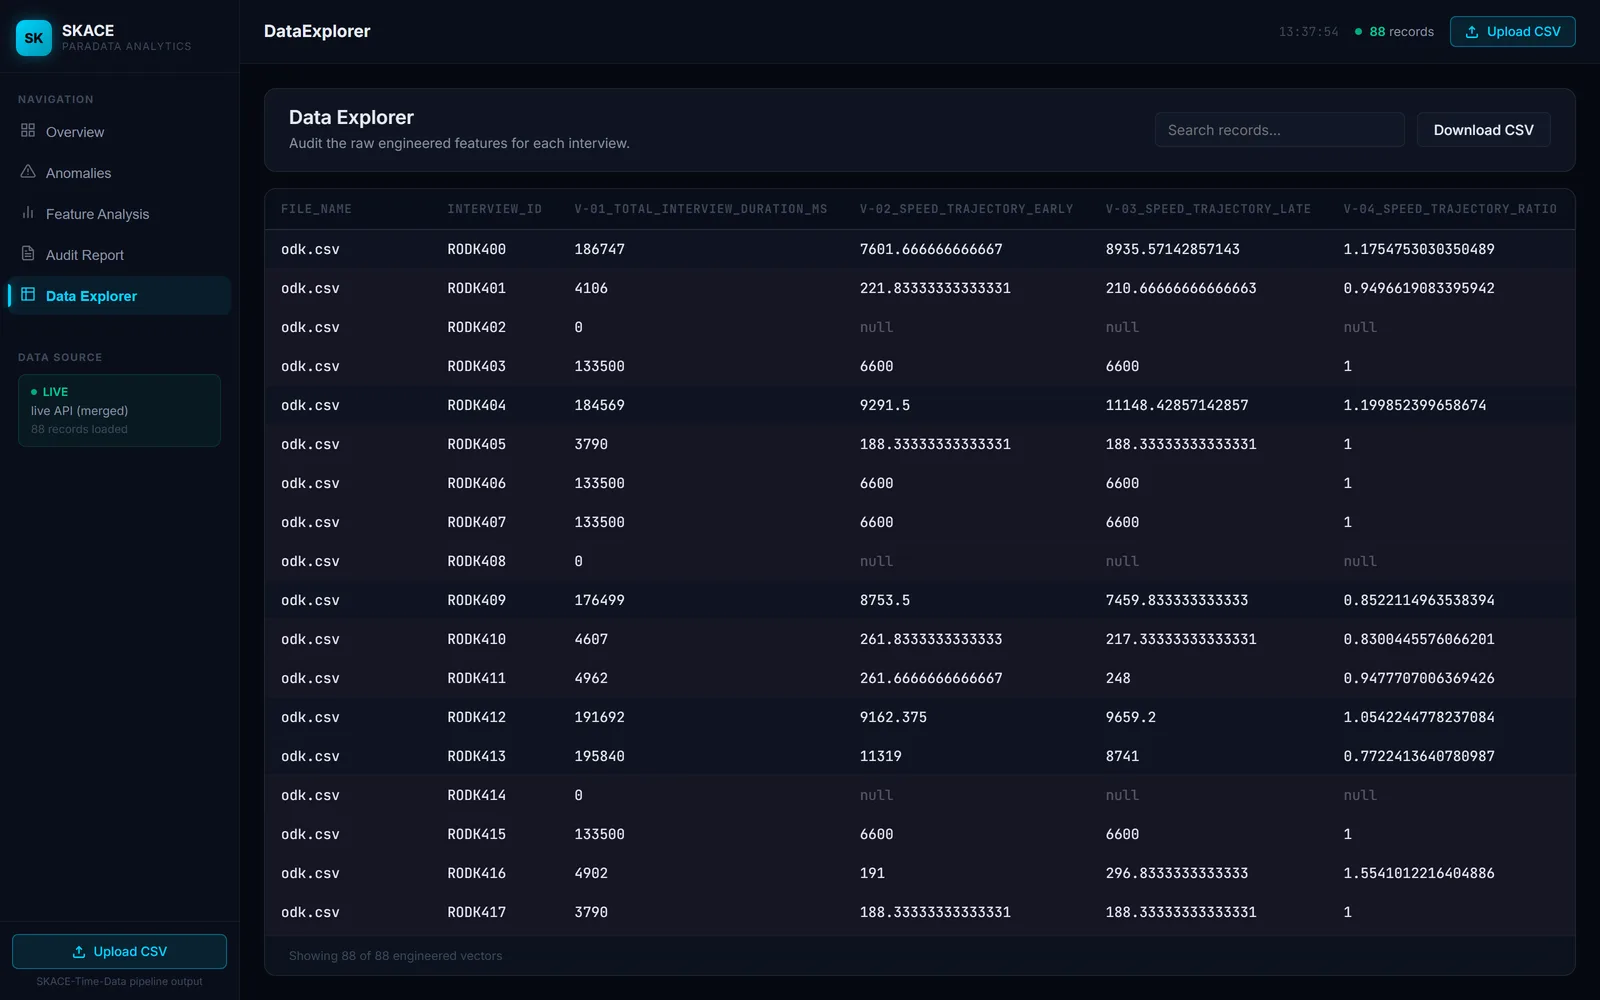
Task: Select interview ID RODK407 cell
Action: [476, 522]
